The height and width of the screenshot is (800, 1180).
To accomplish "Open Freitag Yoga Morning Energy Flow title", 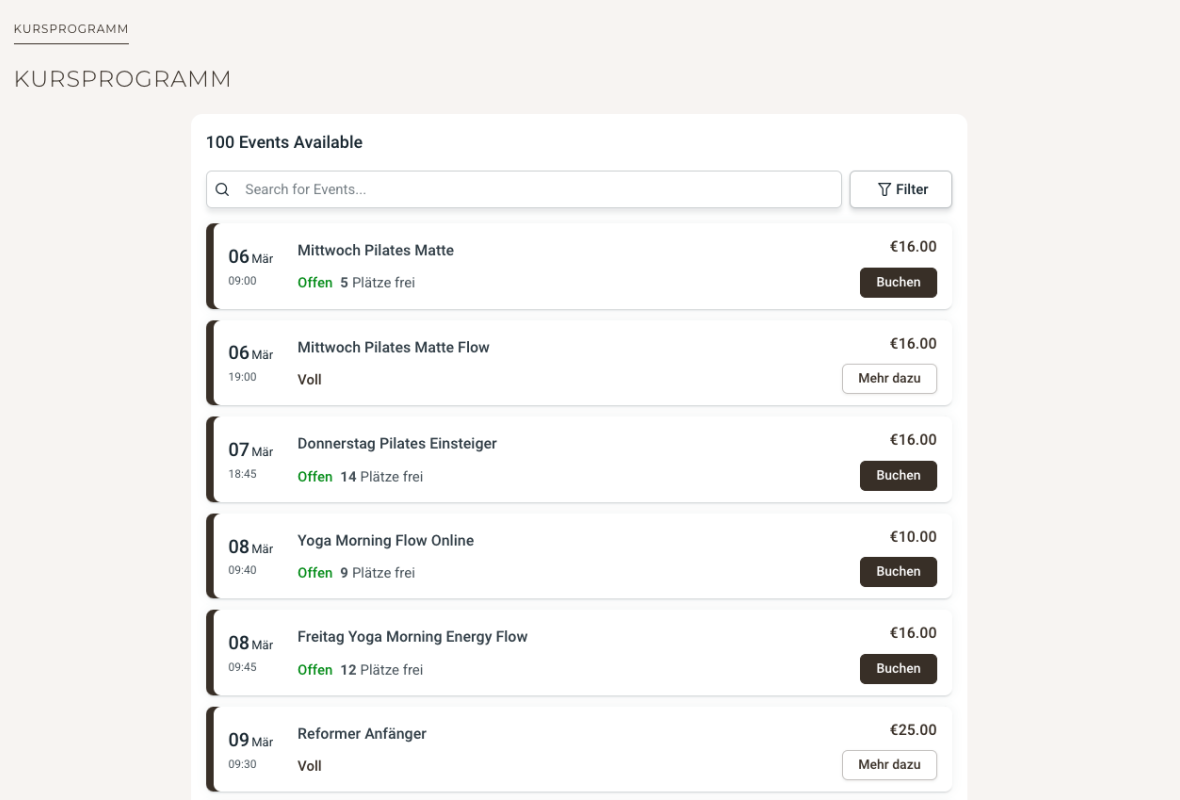I will (412, 637).
